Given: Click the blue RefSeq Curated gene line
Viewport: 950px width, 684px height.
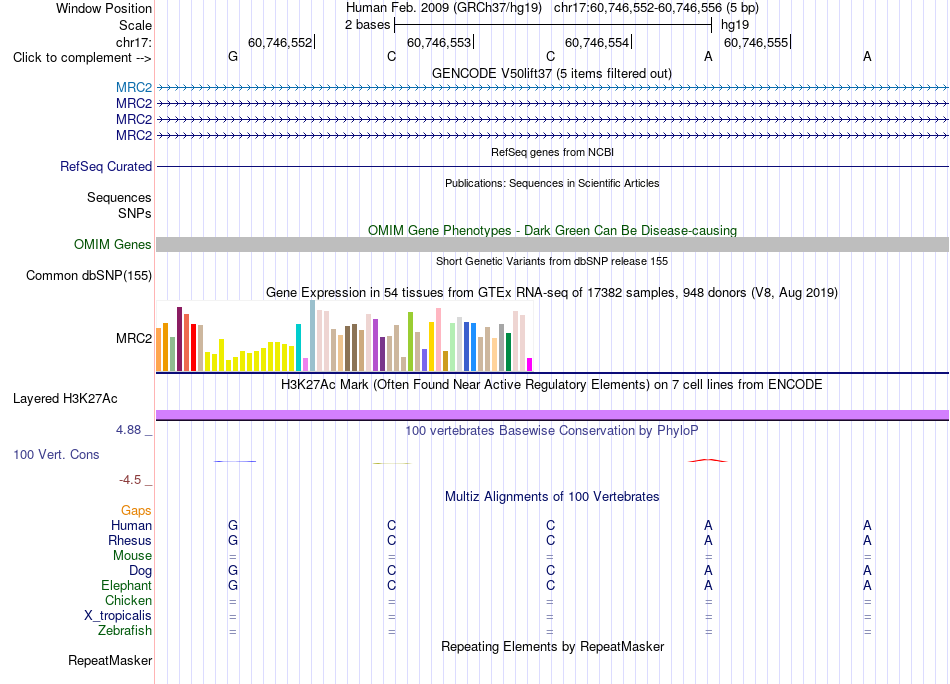Looking at the screenshot, I should click(553, 167).
